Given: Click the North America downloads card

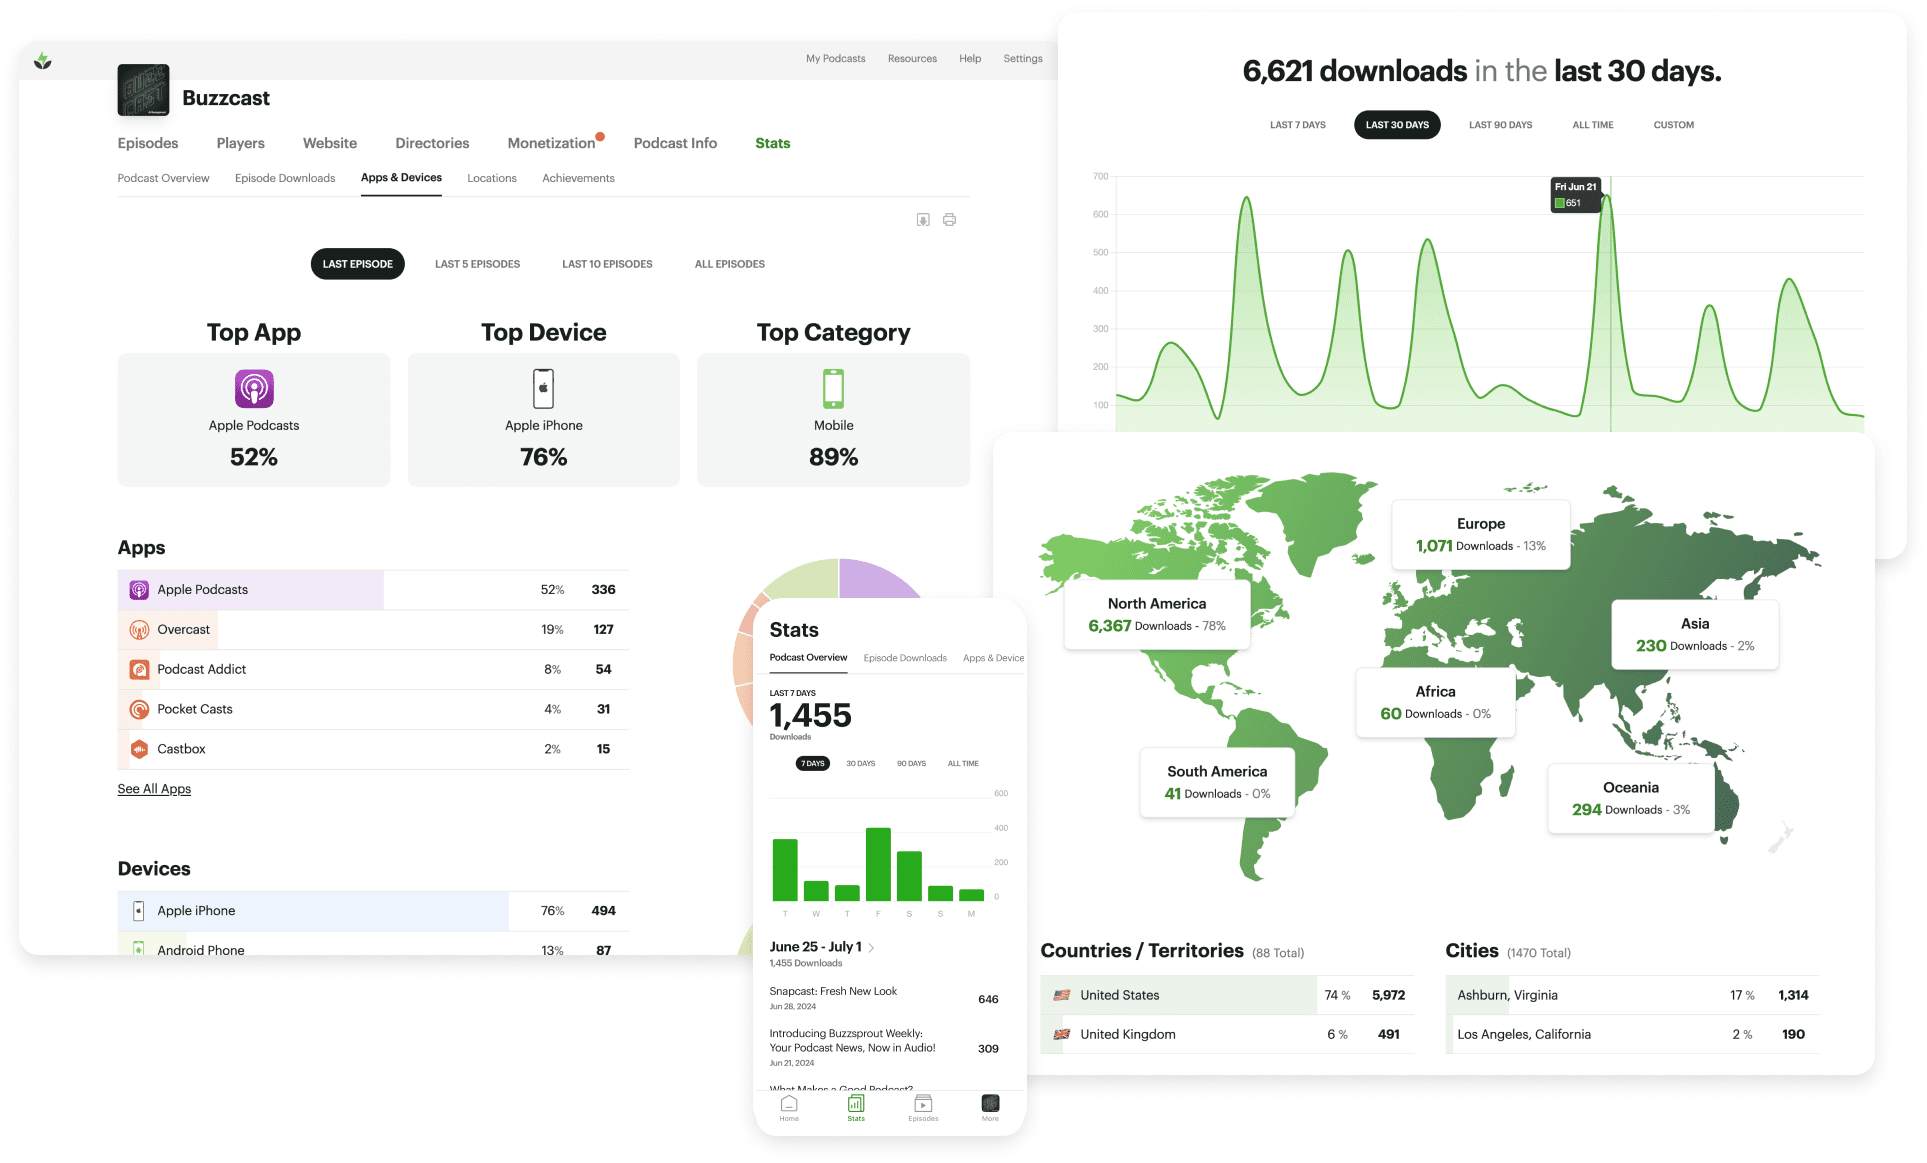Looking at the screenshot, I should (1157, 615).
